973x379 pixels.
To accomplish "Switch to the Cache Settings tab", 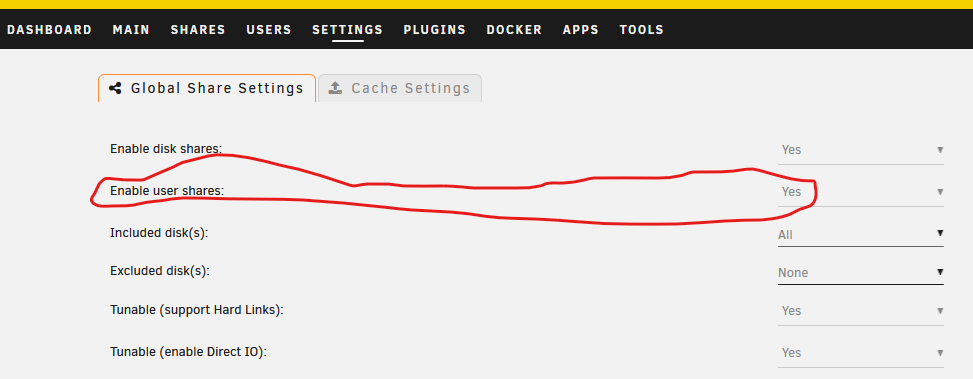I will click(x=400, y=88).
